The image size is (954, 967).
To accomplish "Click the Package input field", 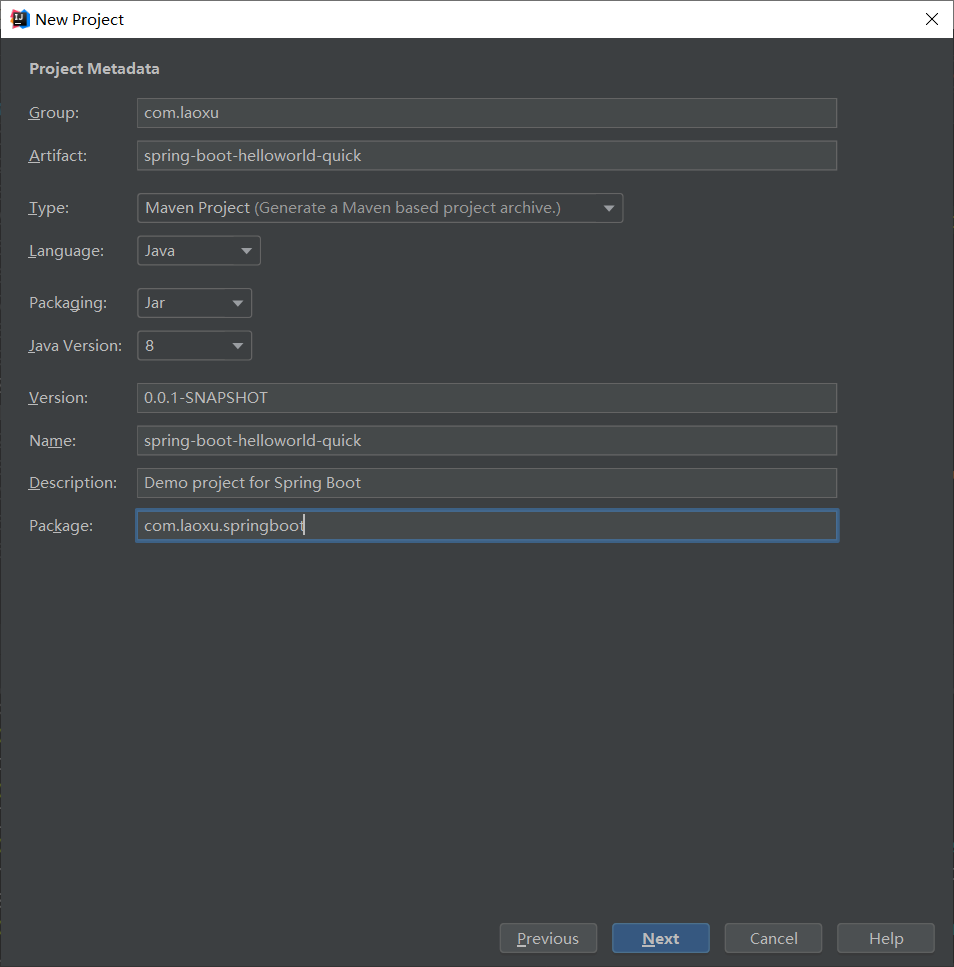I will [x=487, y=525].
